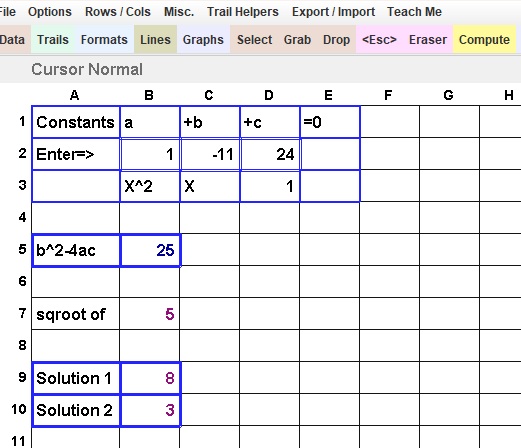Open the Trail Helpers menu
This screenshot has height=448, width=521.
pos(243,12)
